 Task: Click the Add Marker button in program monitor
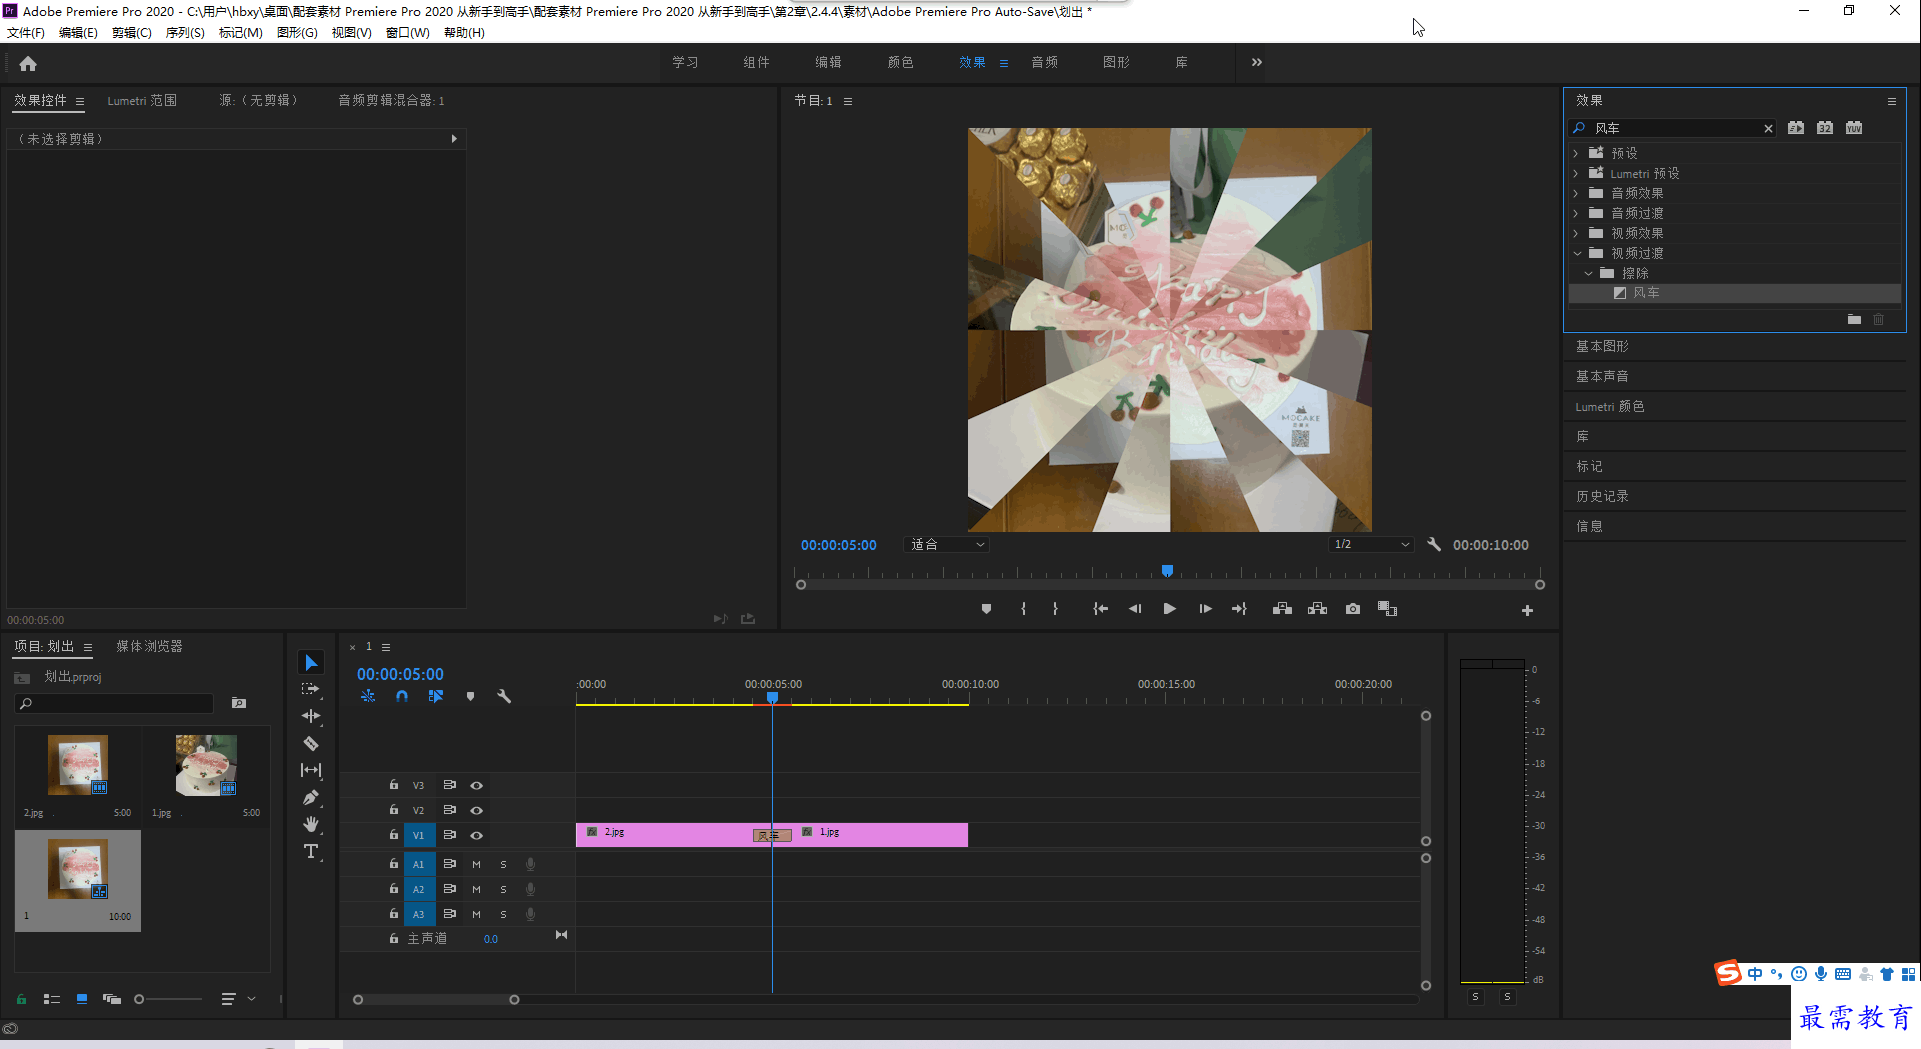(x=986, y=609)
